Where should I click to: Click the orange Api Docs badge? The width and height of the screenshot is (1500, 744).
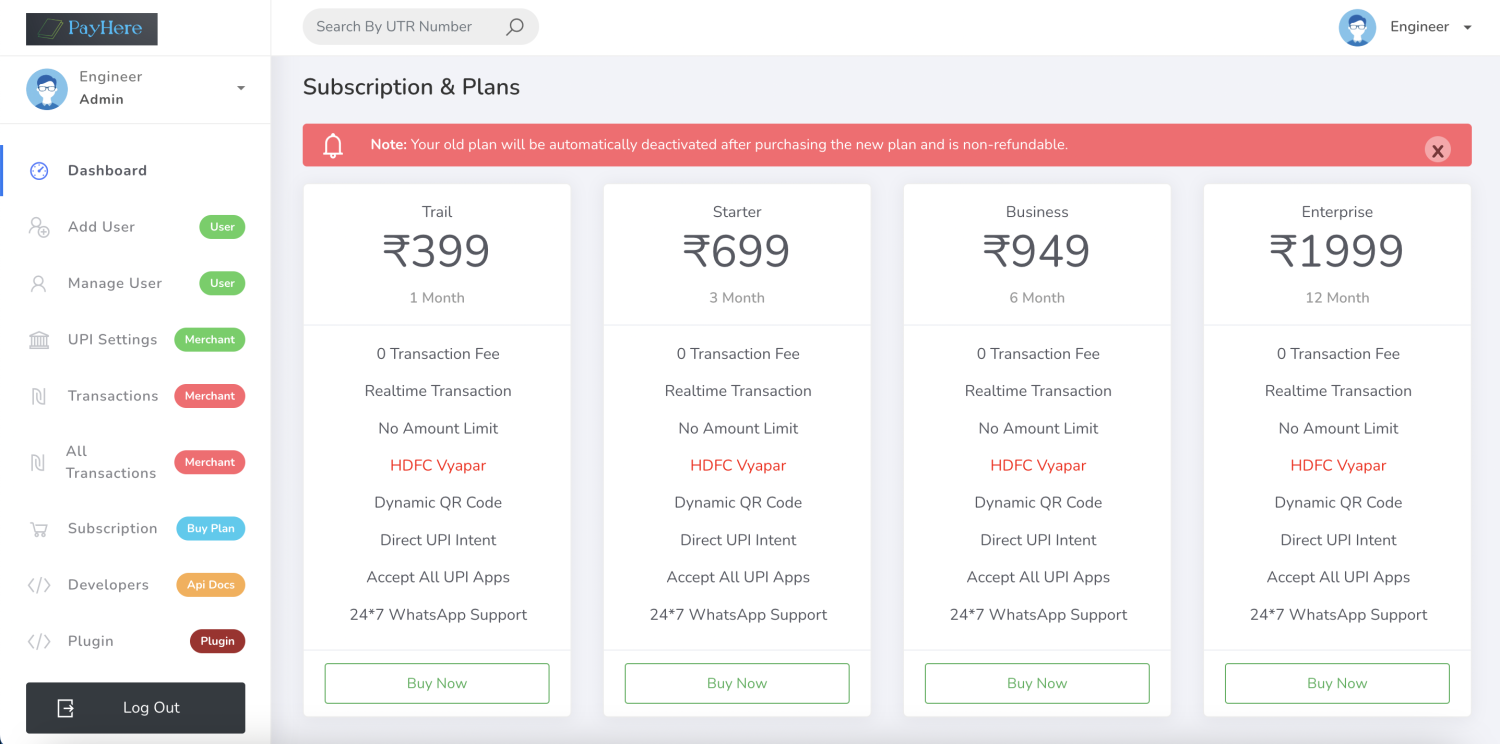pos(210,585)
